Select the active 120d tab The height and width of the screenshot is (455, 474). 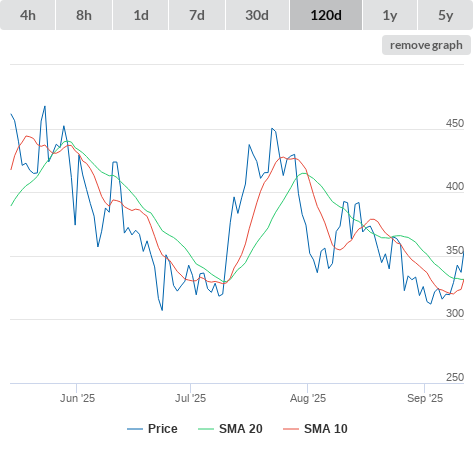tap(326, 15)
